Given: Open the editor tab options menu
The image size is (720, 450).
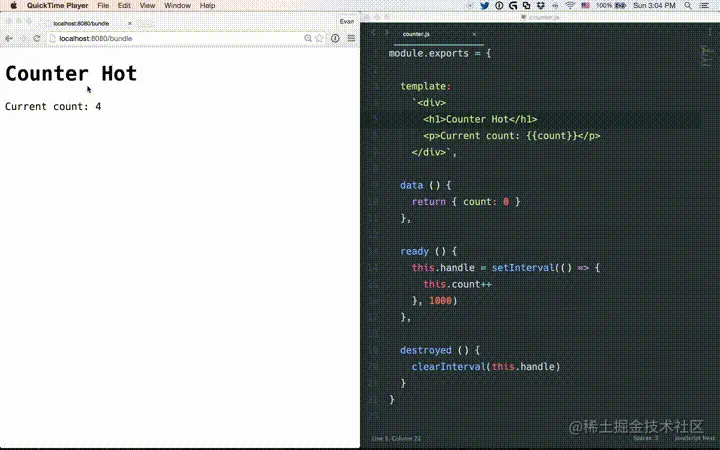Looking at the screenshot, I should coord(710,32).
